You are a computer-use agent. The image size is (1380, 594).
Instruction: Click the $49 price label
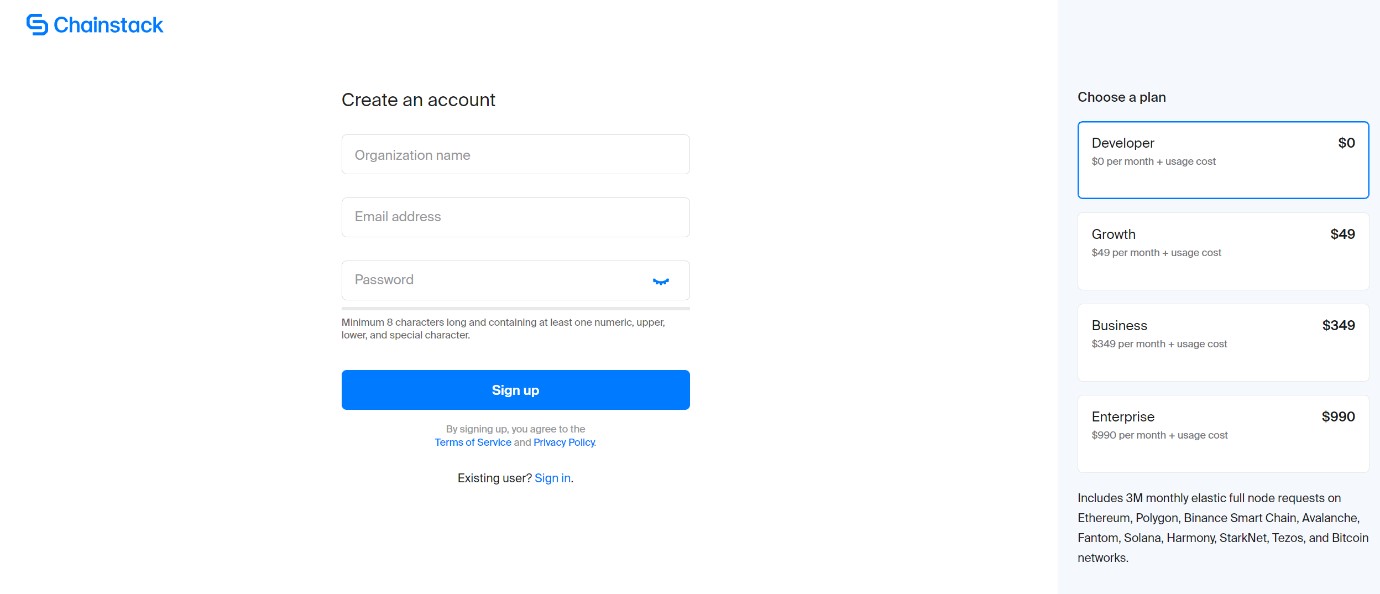(x=1342, y=234)
